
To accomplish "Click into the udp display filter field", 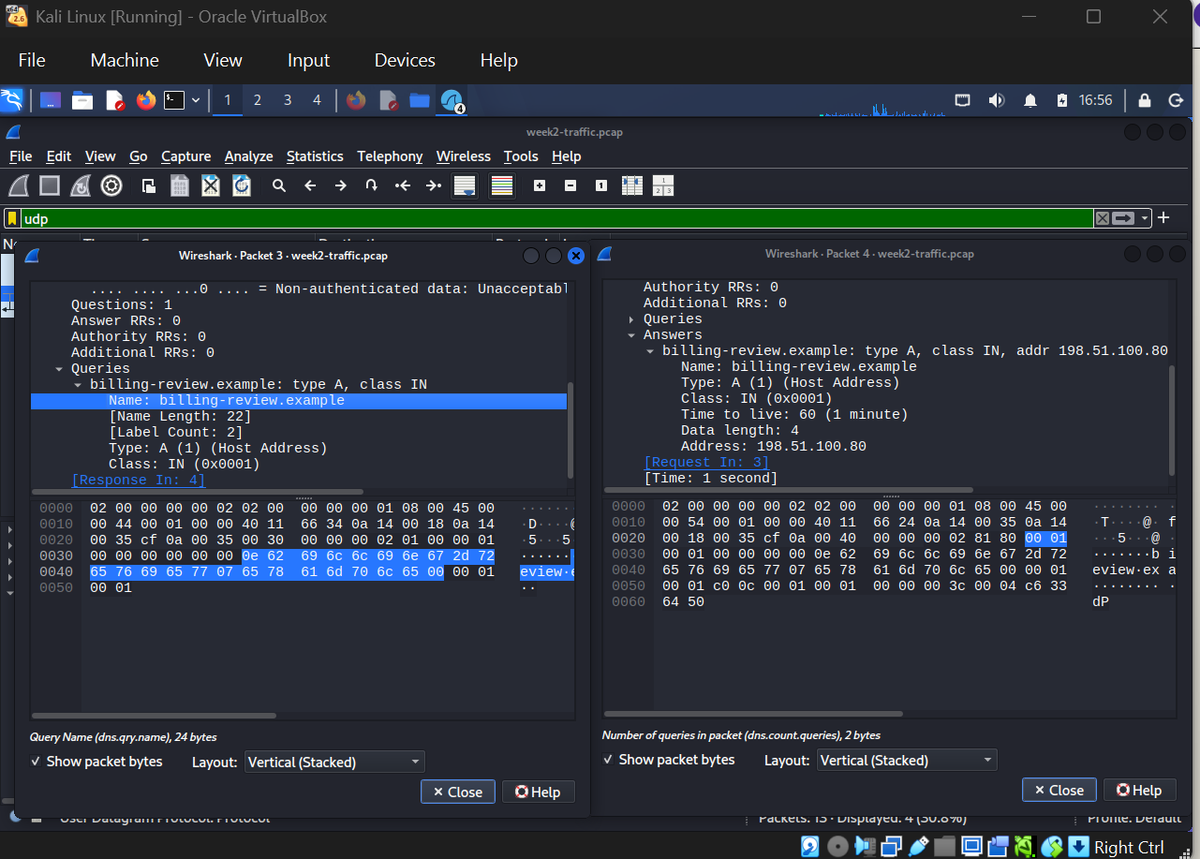I will (555, 218).
